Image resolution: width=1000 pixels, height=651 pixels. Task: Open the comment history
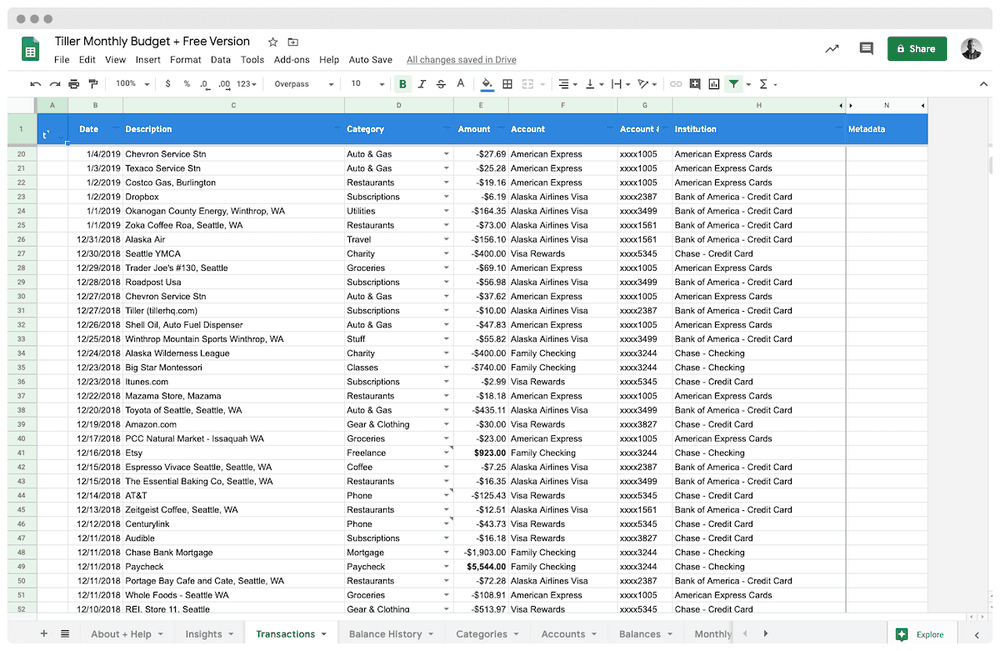tap(866, 48)
